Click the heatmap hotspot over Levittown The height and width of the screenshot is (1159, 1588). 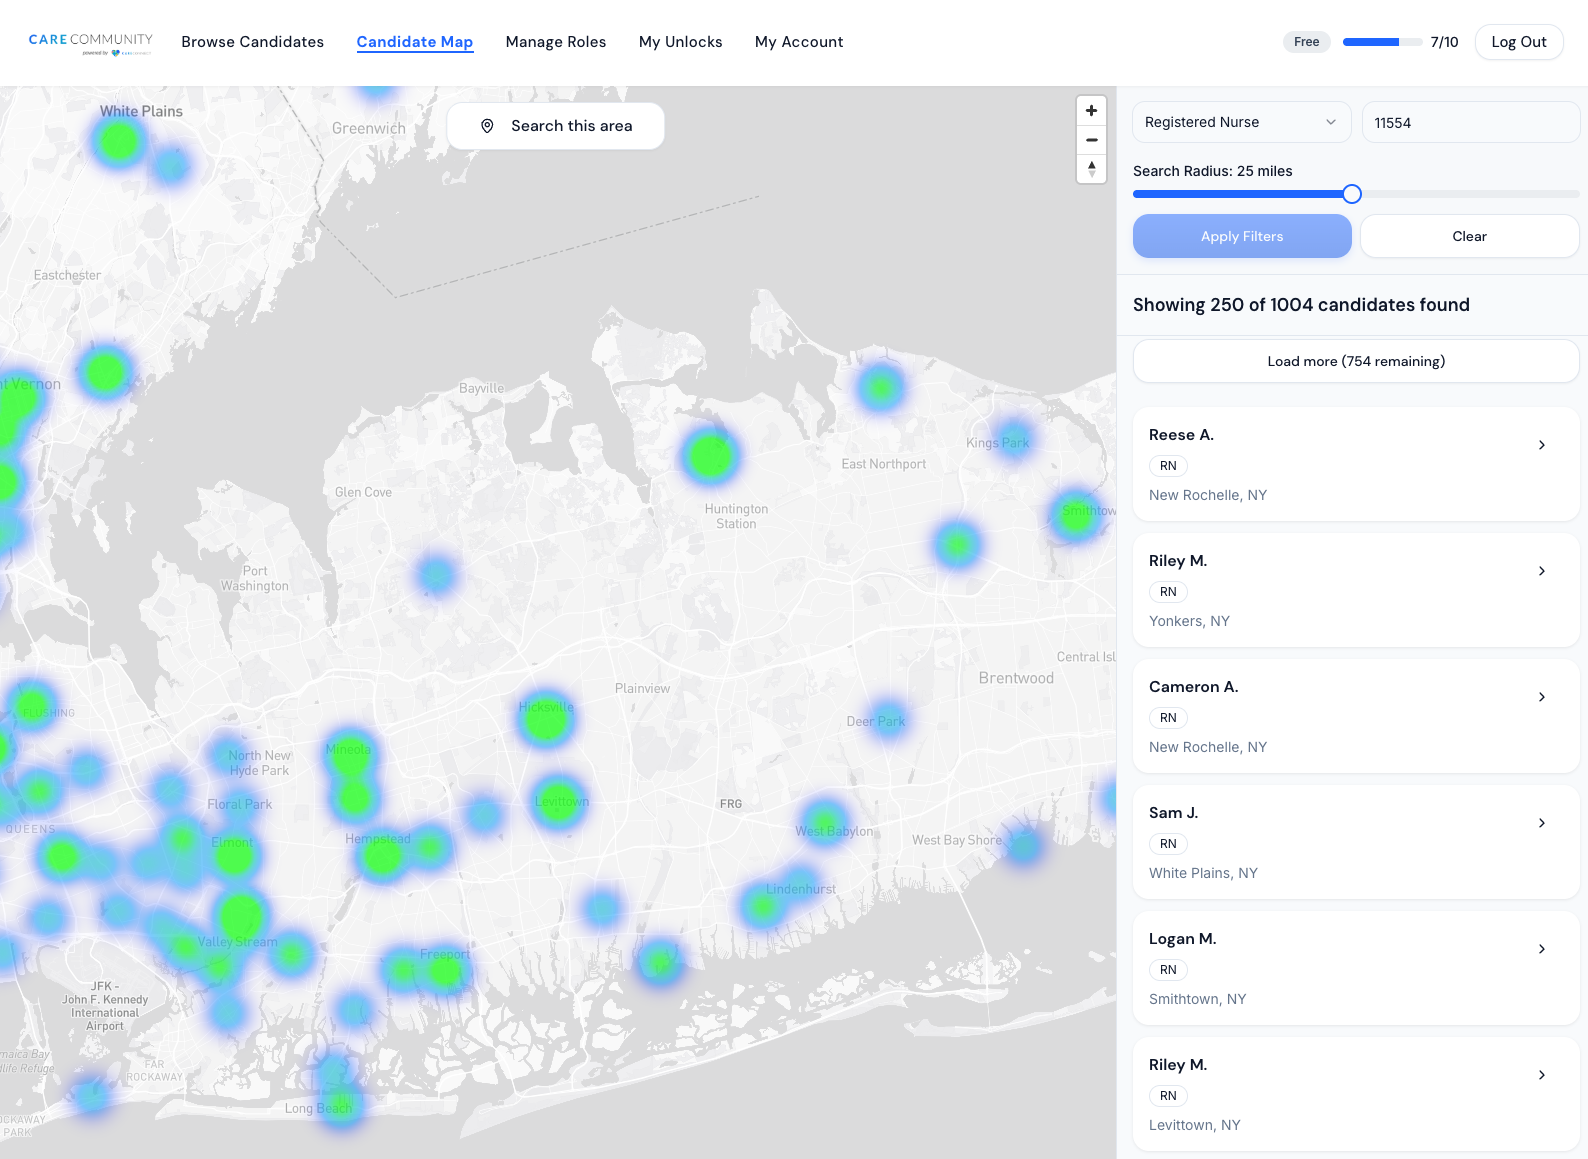click(558, 801)
